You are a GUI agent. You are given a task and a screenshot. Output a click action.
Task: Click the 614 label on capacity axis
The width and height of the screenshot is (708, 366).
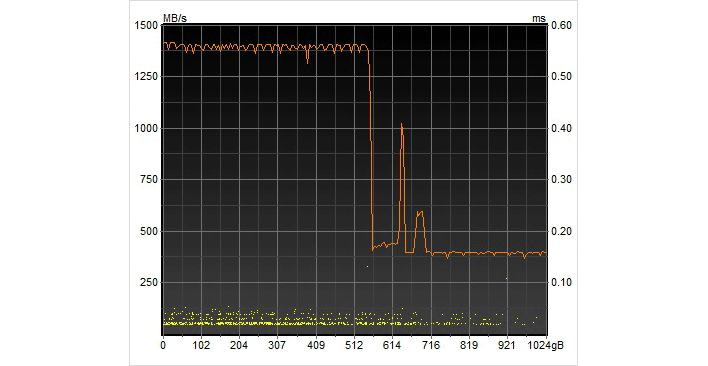tap(392, 346)
